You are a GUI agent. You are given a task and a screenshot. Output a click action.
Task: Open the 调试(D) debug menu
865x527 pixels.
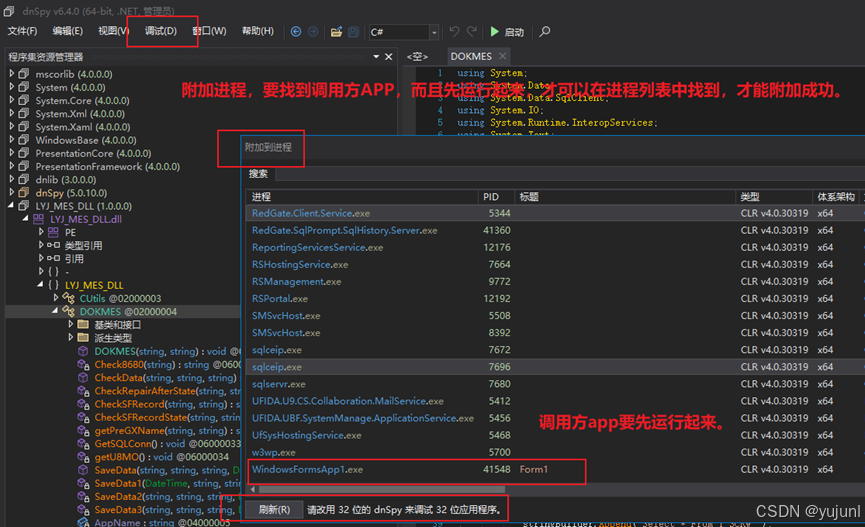click(x=161, y=31)
